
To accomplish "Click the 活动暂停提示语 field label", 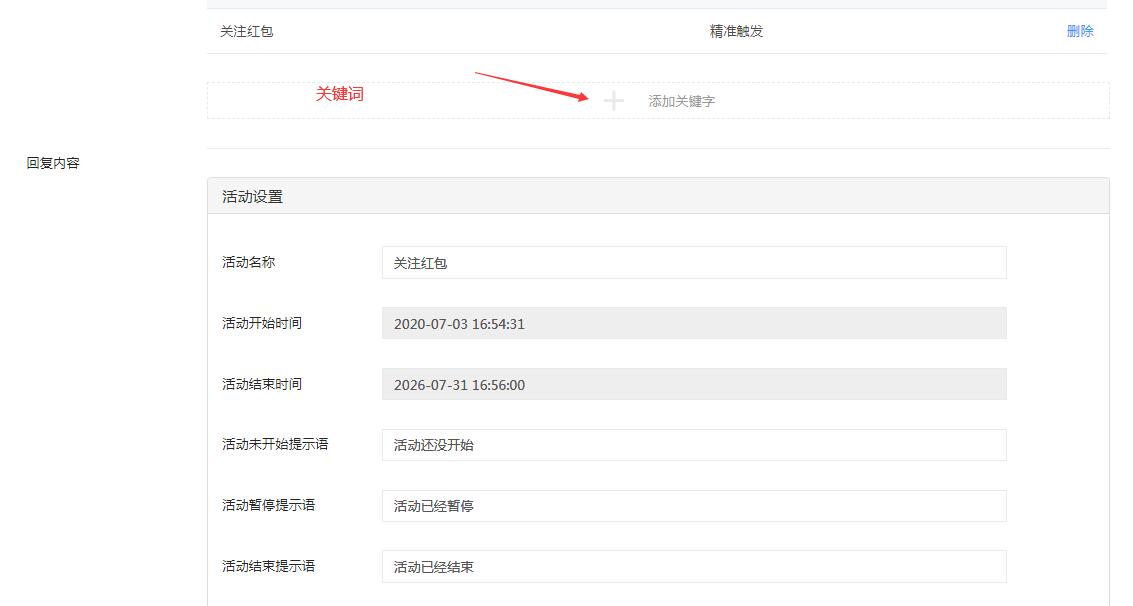I will click(268, 505).
